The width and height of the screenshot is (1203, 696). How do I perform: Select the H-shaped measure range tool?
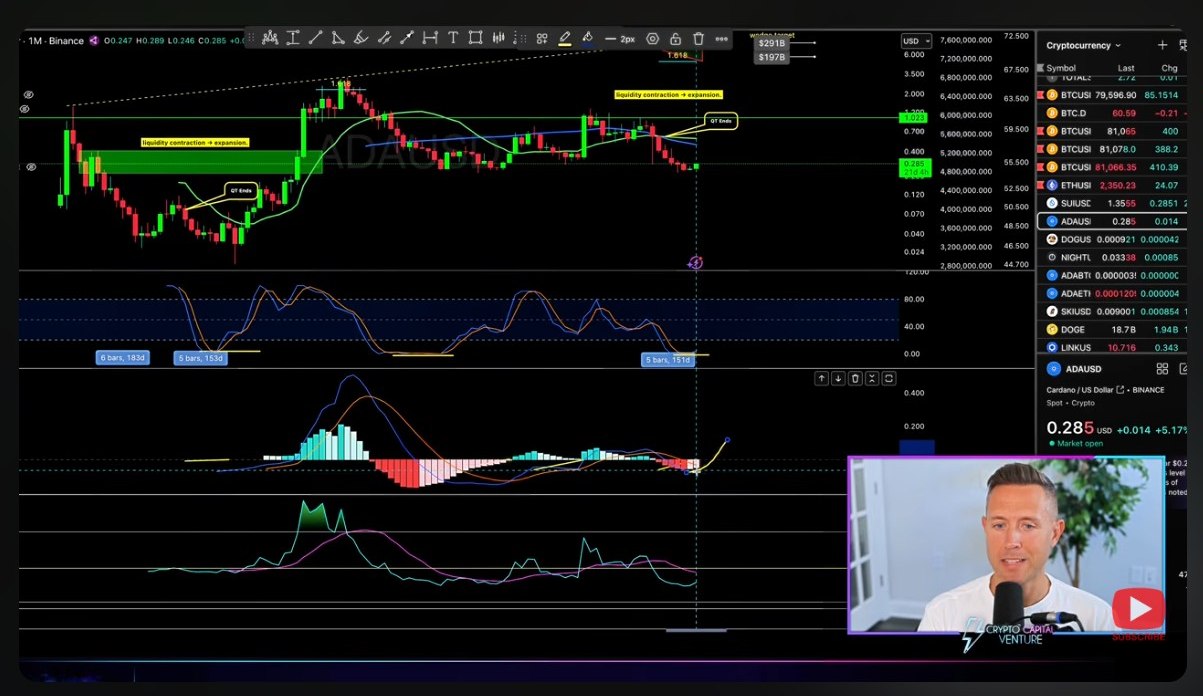(430, 38)
